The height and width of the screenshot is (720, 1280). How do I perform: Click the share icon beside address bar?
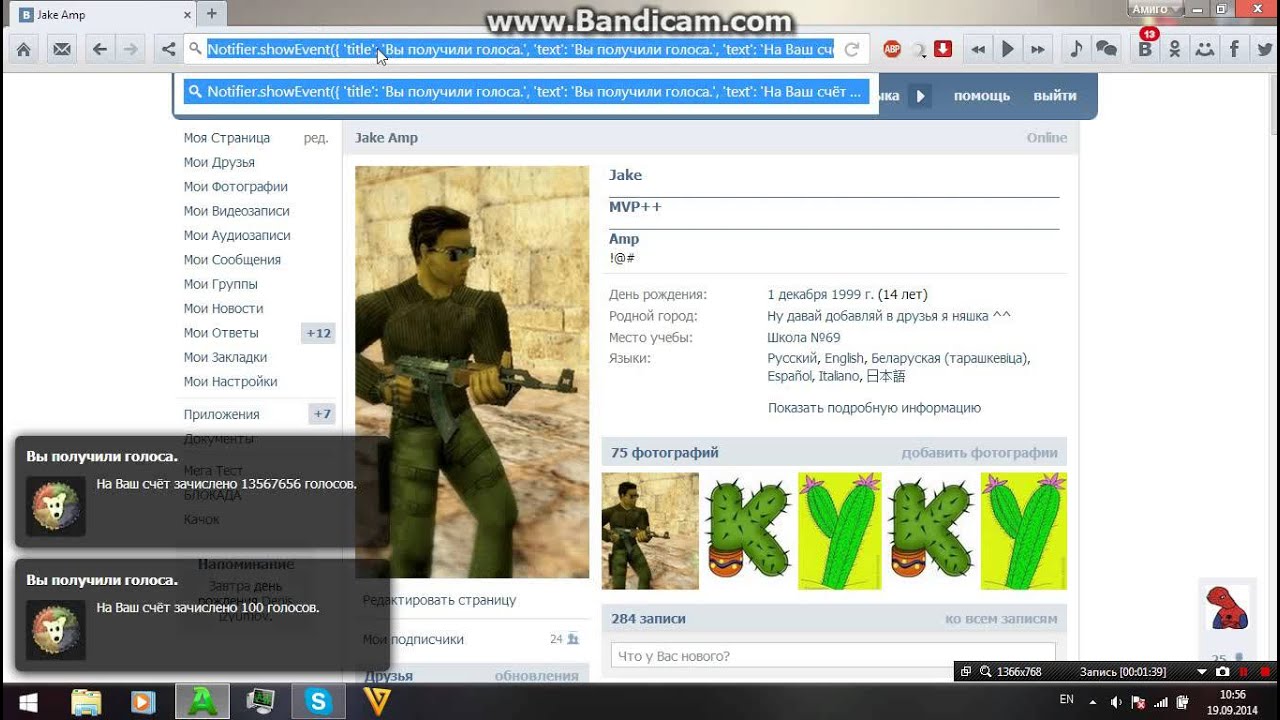click(168, 49)
